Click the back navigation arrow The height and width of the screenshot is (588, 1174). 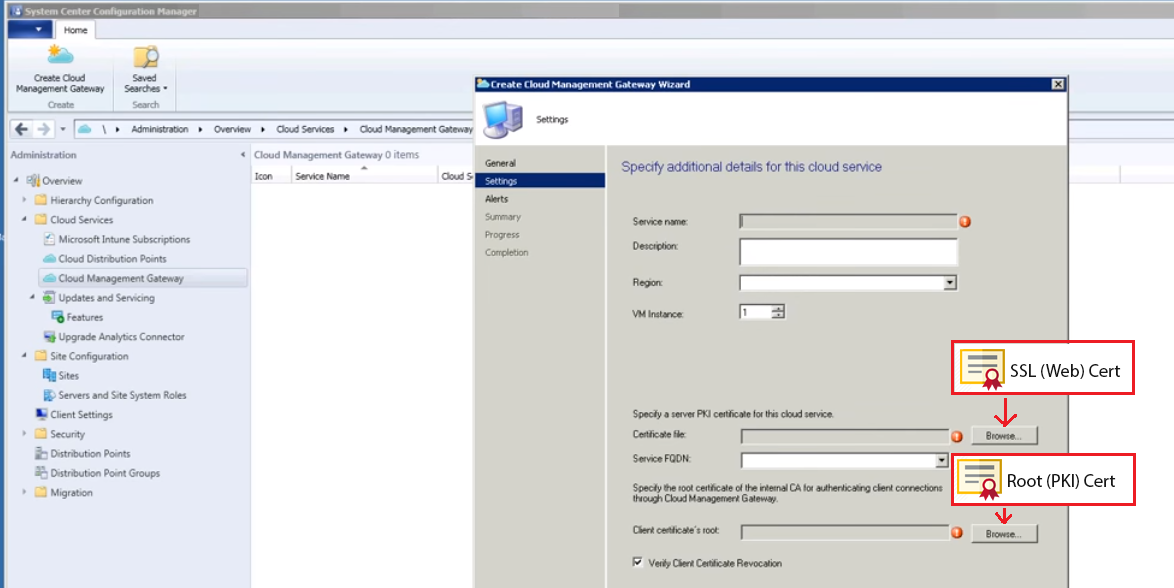coord(22,129)
